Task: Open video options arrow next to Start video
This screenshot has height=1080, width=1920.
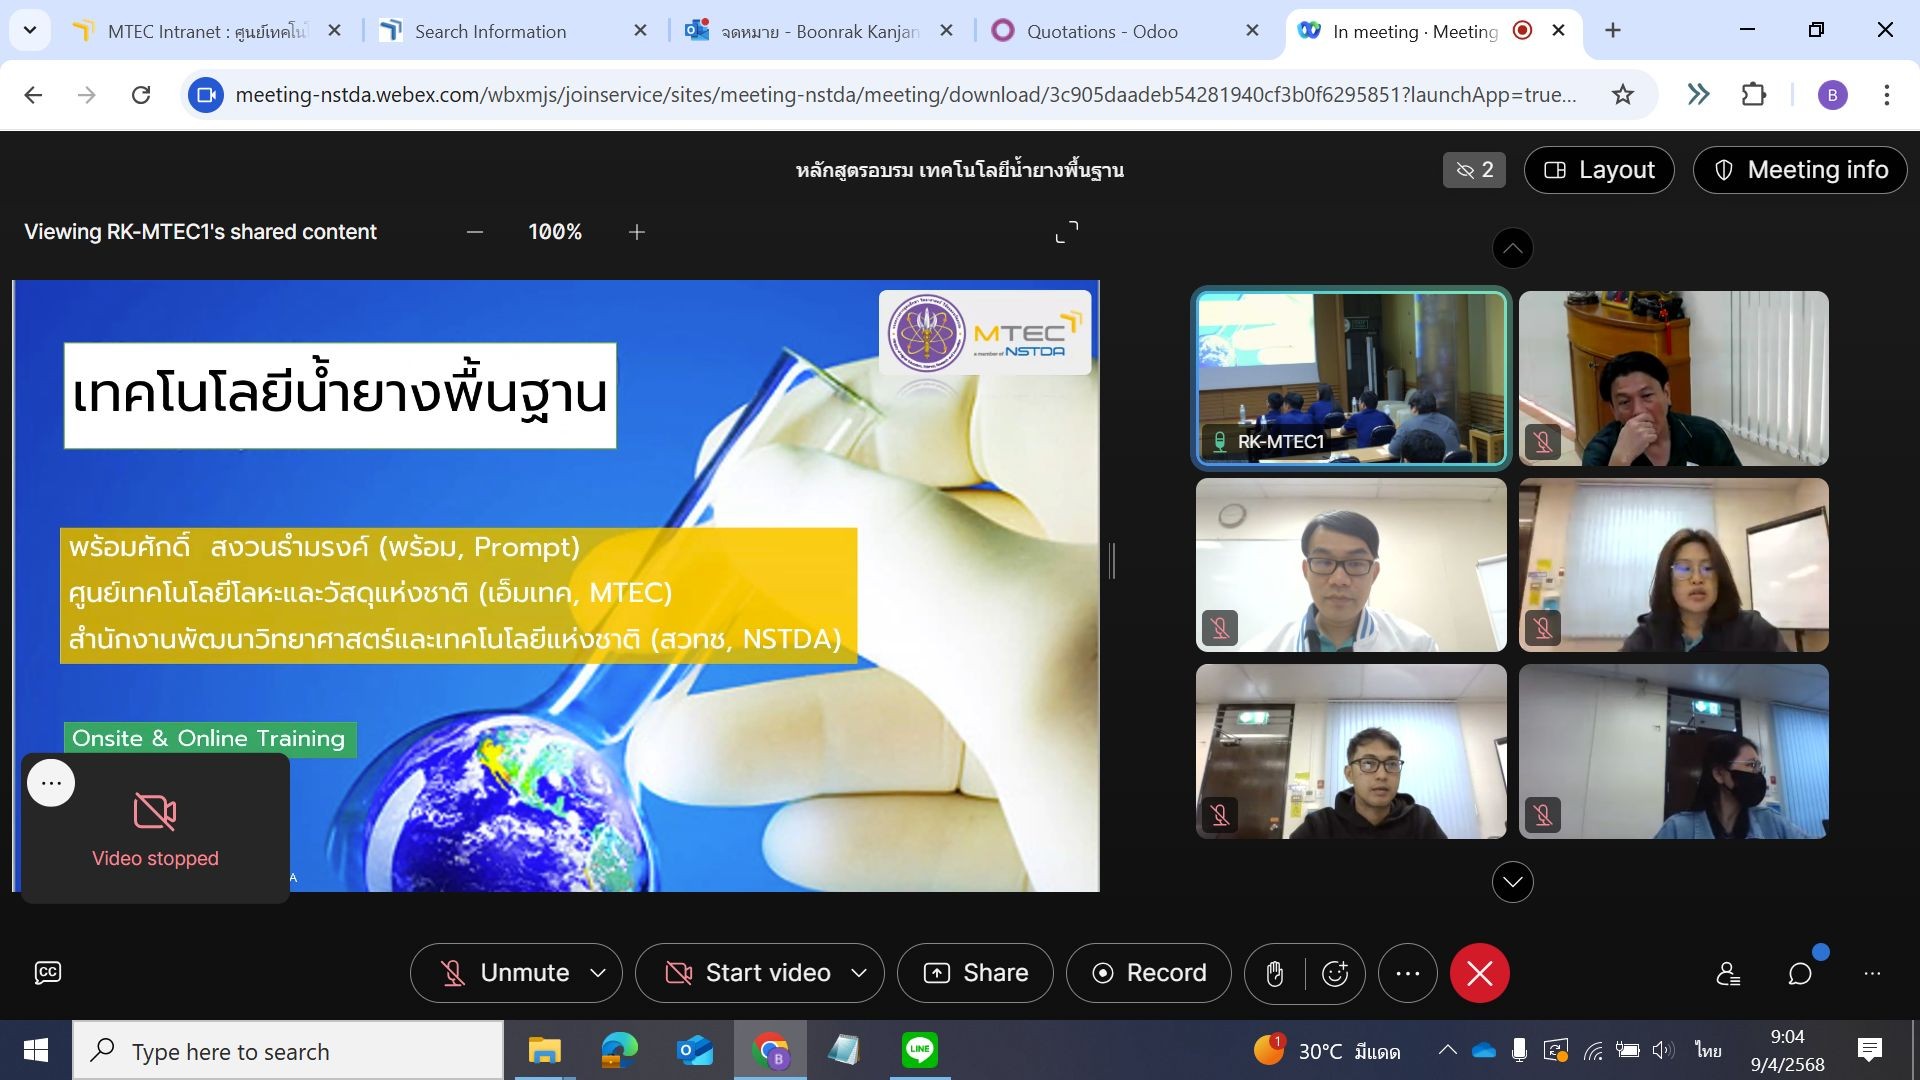Action: click(x=859, y=973)
